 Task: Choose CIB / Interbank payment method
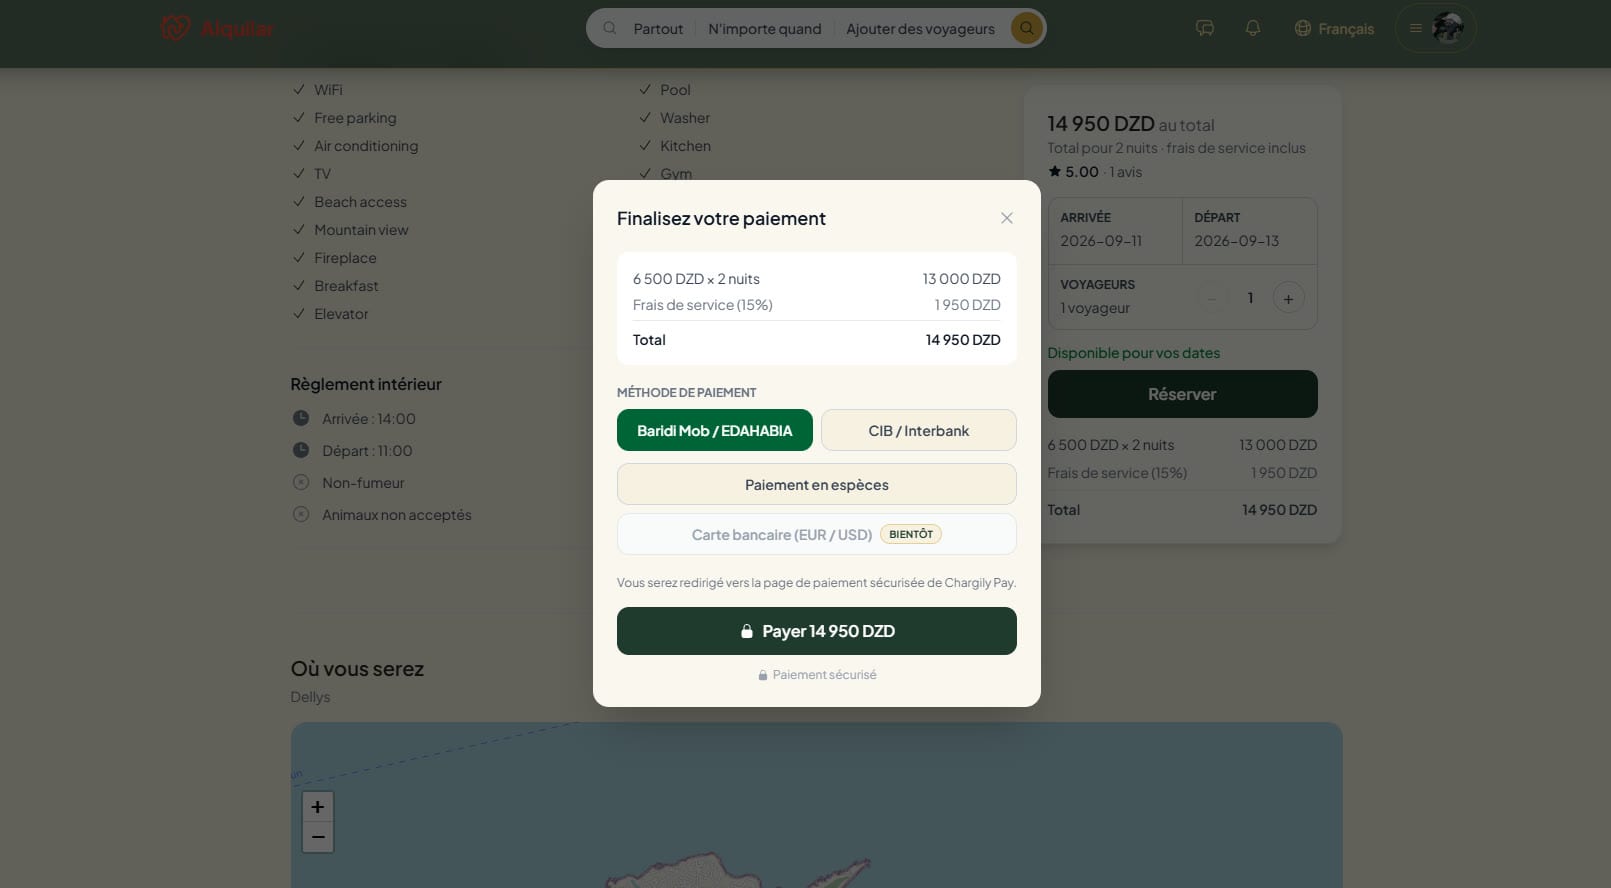point(919,430)
